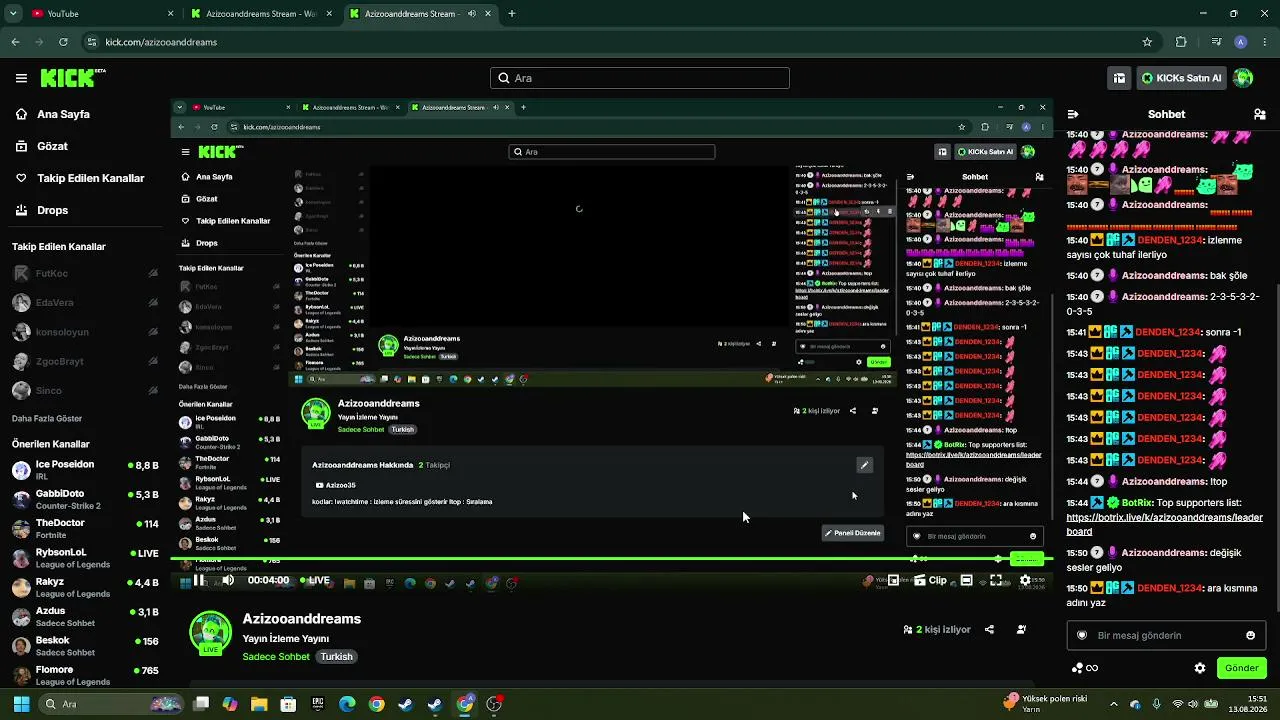Expand hidden system tray icons
The width and height of the screenshot is (1280, 720).
(x=1114, y=704)
